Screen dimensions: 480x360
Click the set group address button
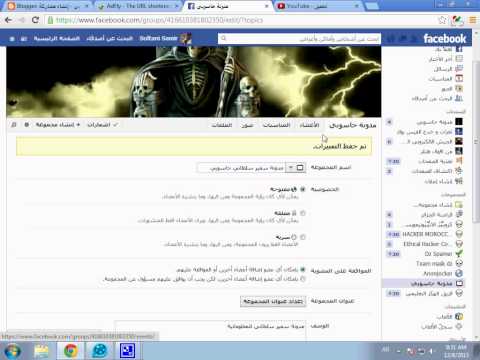tap(273, 301)
